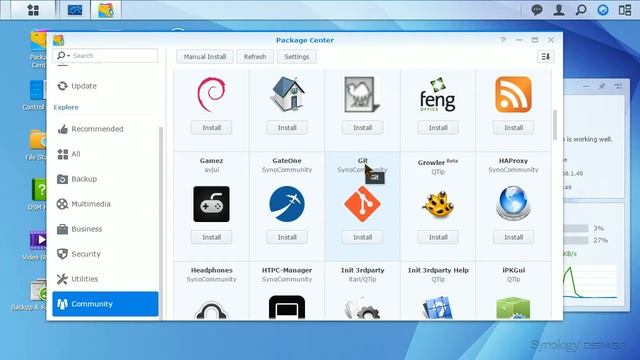640x360 pixels.
Task: Open Package Center Settings
Action: tap(297, 57)
